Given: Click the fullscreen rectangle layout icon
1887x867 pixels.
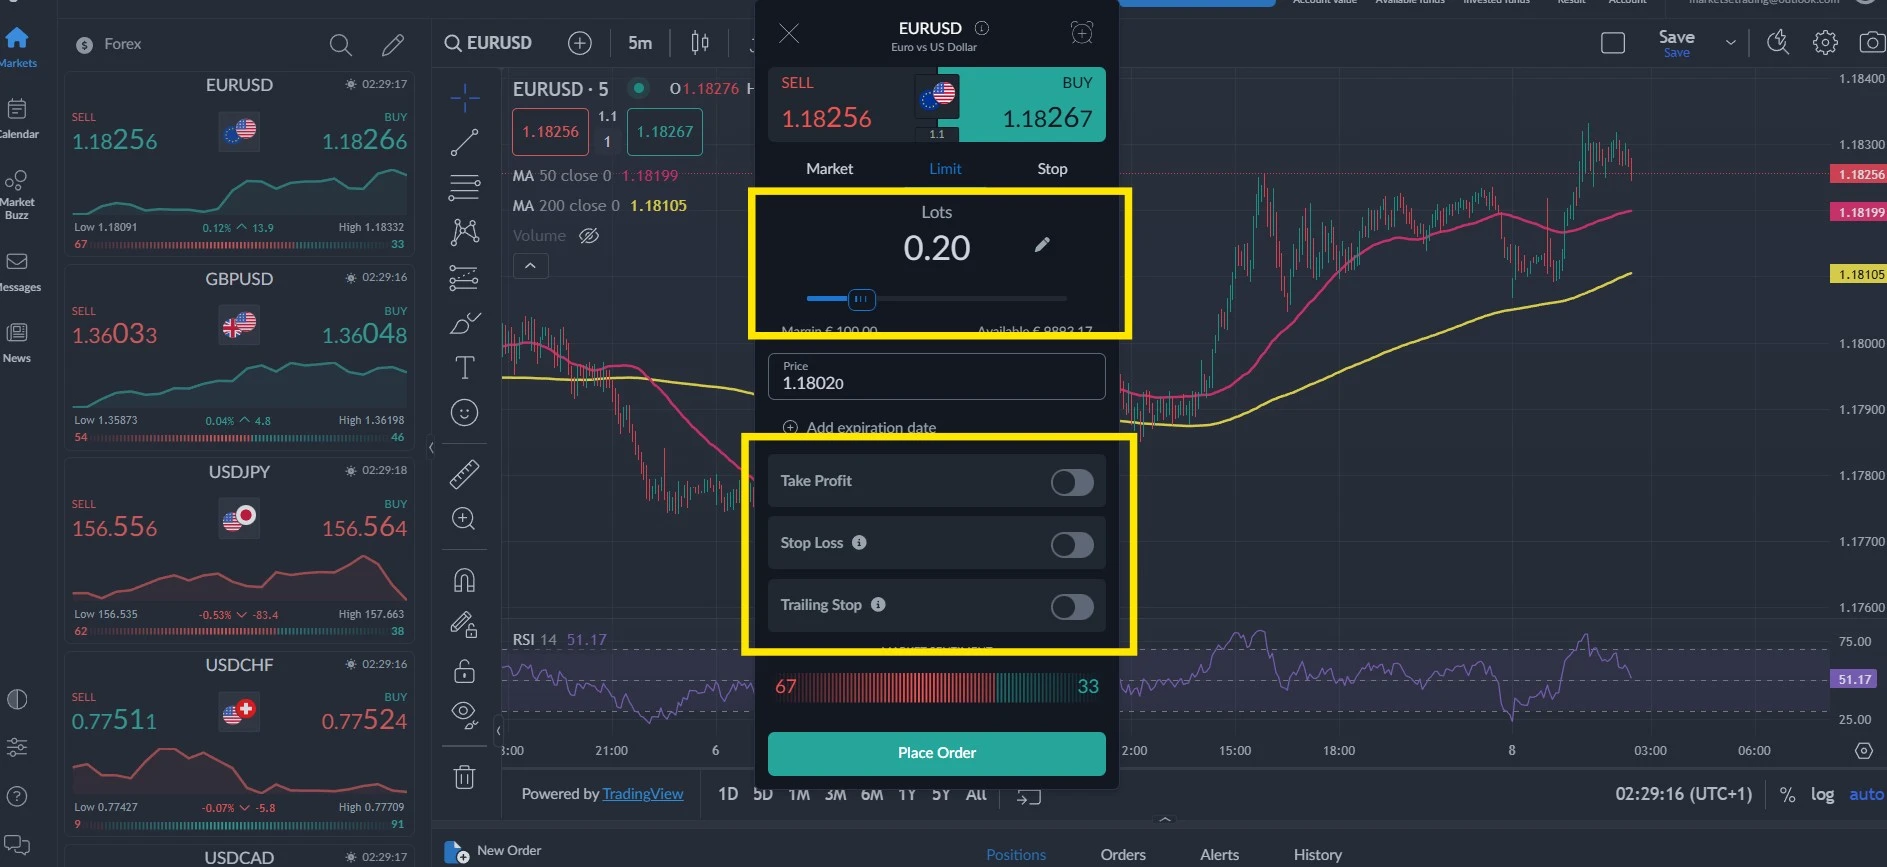Looking at the screenshot, I should pos(1613,43).
